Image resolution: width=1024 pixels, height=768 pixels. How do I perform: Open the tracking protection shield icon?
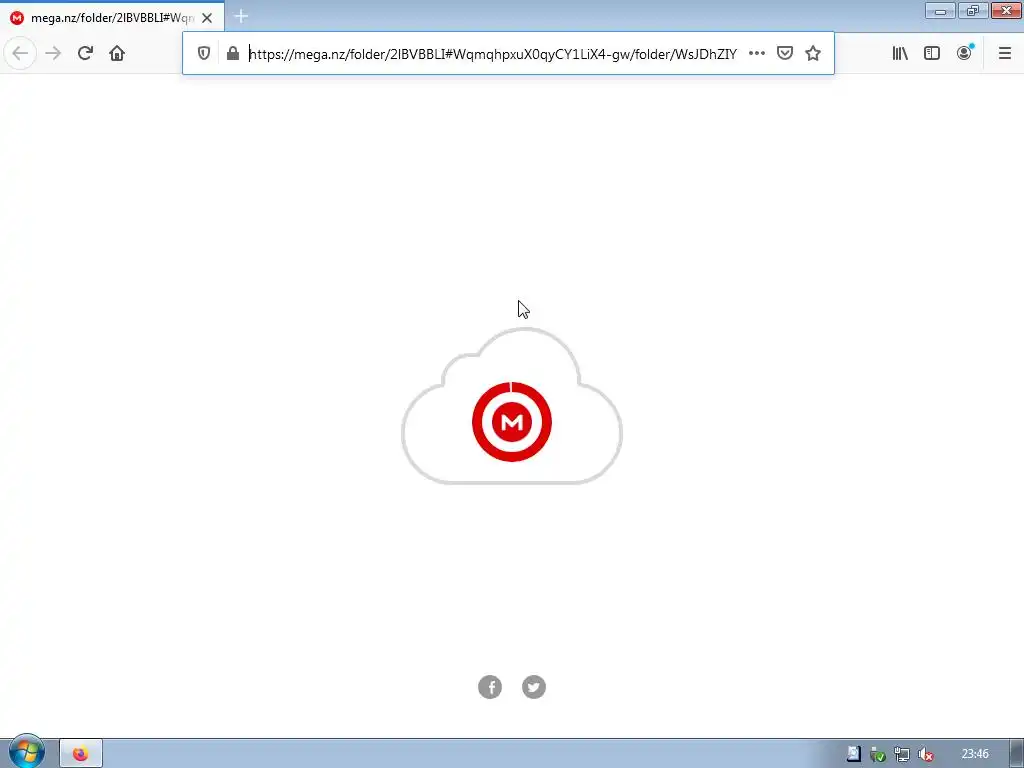pos(204,54)
